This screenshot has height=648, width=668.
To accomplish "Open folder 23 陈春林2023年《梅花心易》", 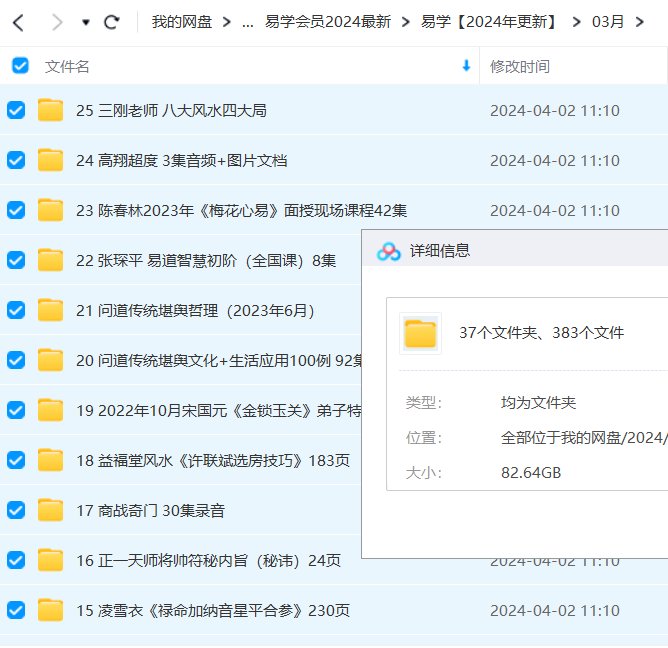I will (x=252, y=210).
